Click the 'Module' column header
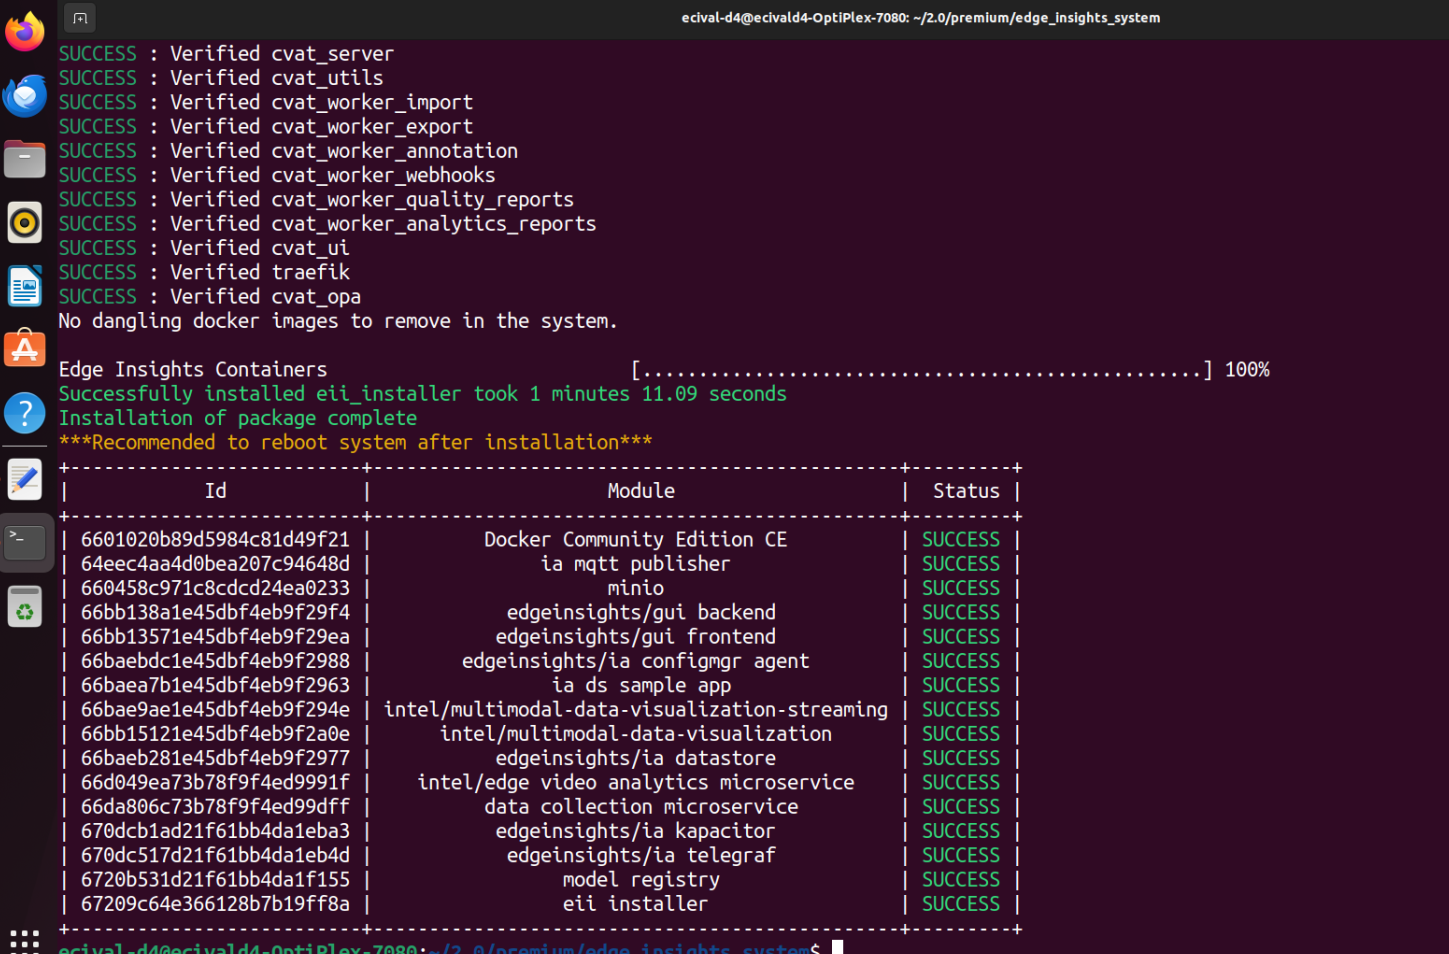Viewport: 1449px width, 954px height. point(641,491)
